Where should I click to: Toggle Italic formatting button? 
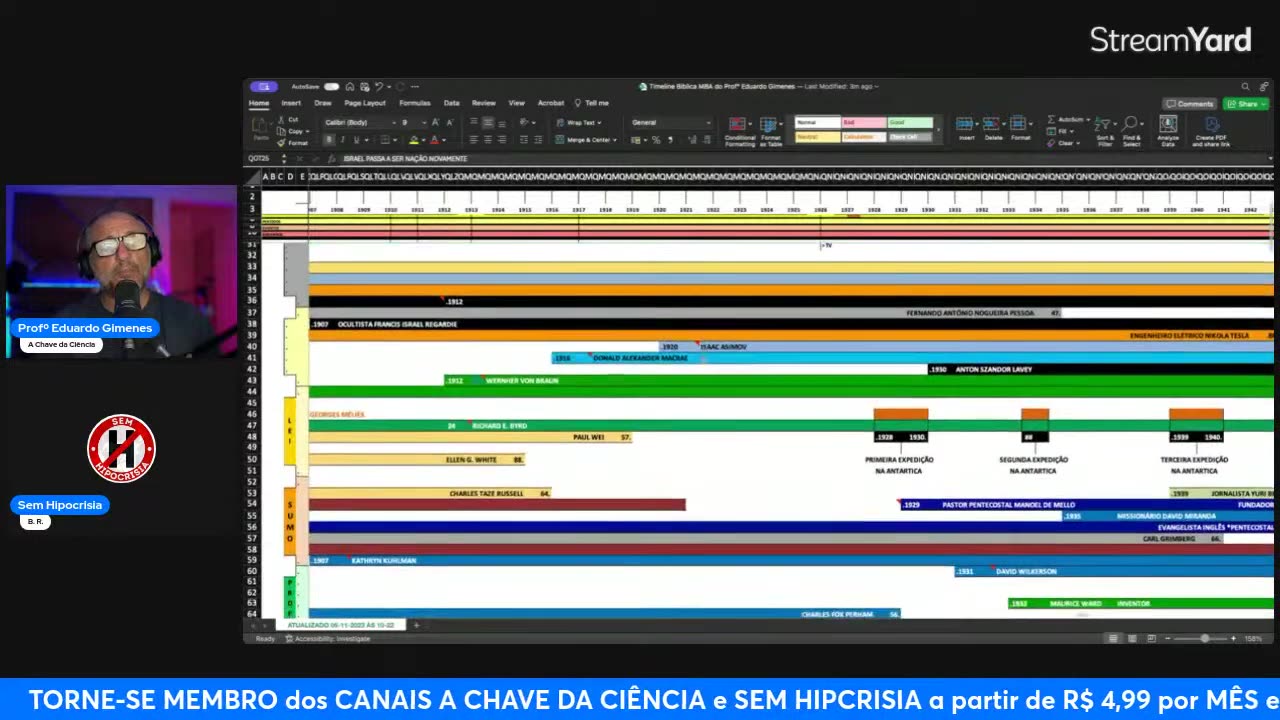coord(341,140)
